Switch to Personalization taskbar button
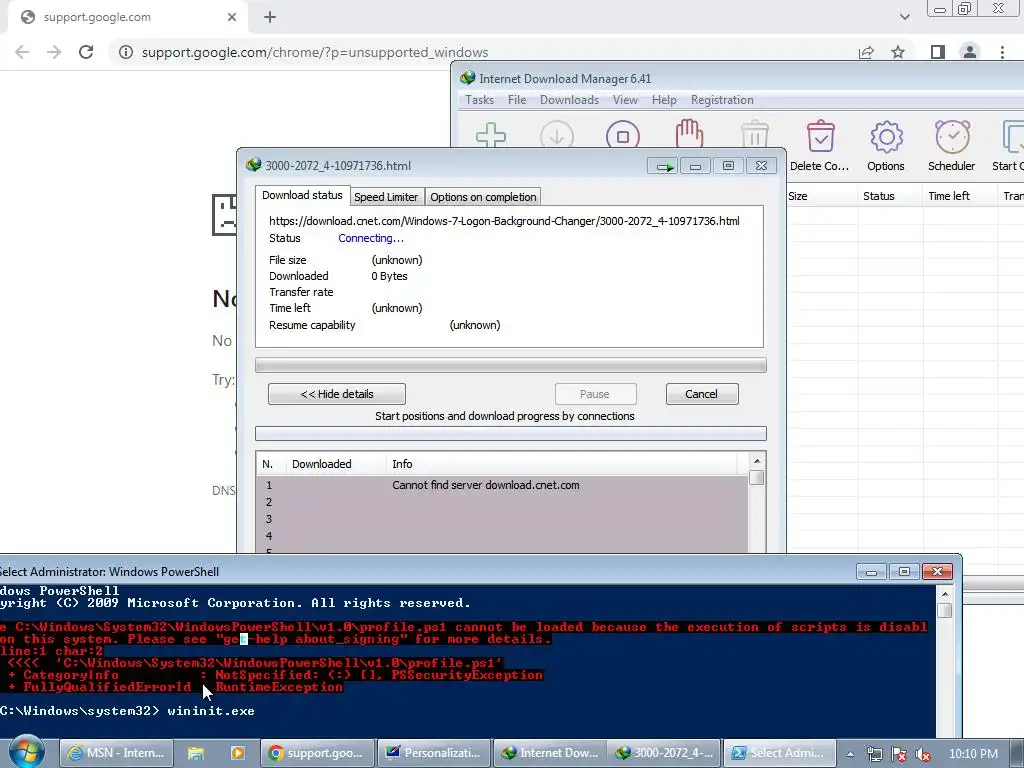 (434, 753)
